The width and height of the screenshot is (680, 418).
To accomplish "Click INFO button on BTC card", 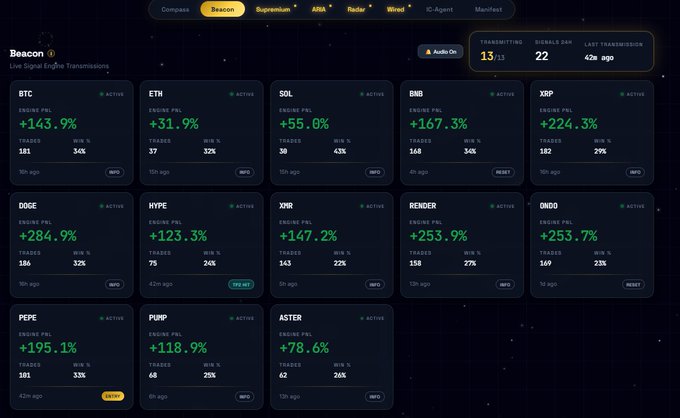I will pos(114,172).
